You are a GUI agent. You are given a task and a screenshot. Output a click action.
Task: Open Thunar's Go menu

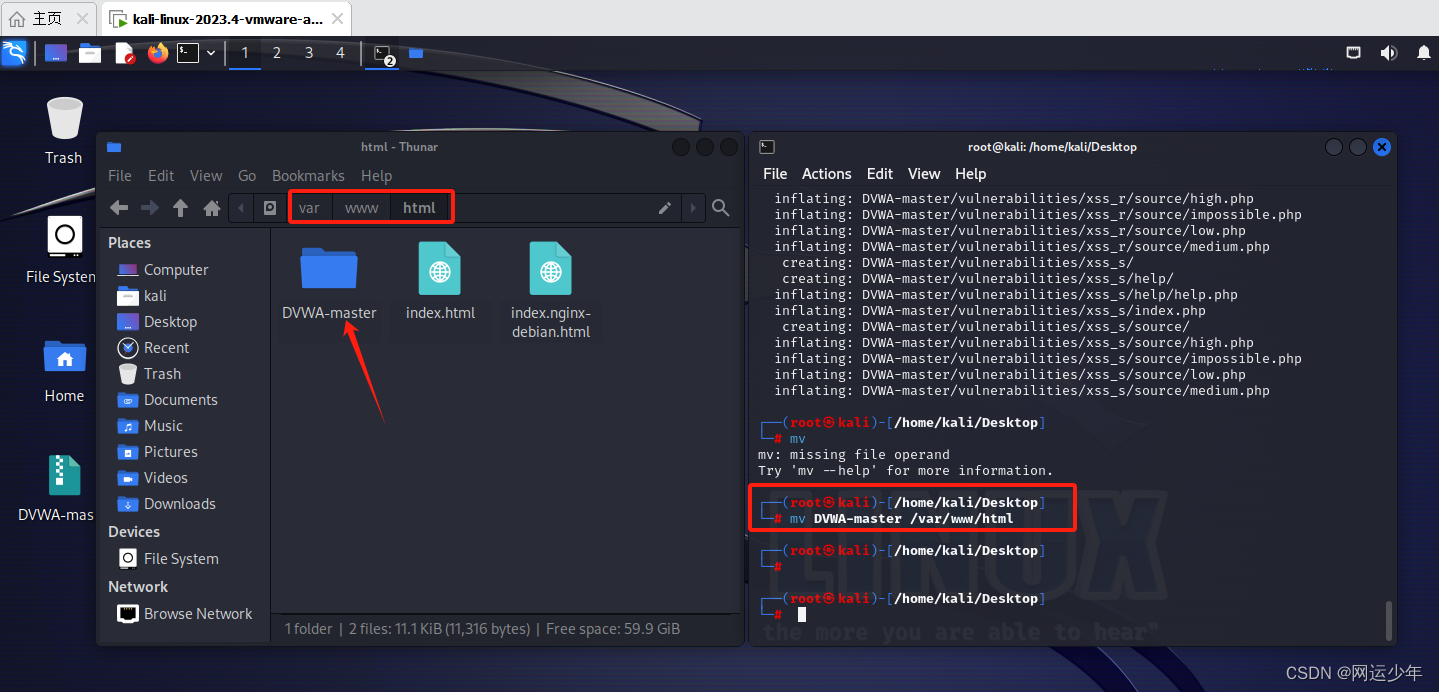click(x=247, y=175)
